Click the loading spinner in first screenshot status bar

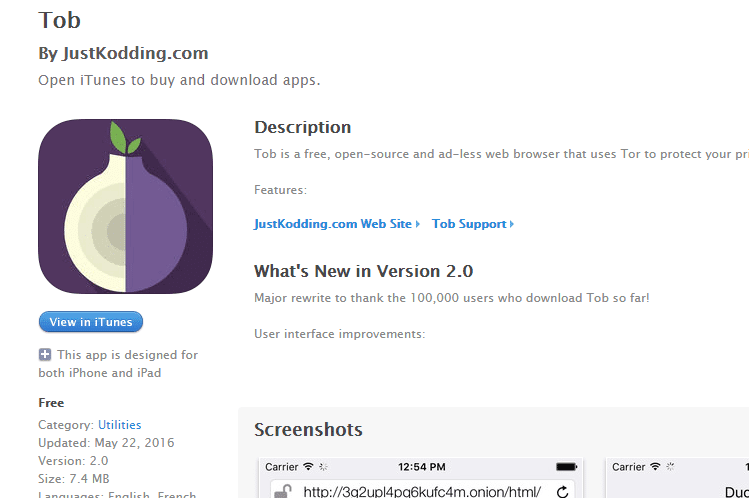point(323,466)
